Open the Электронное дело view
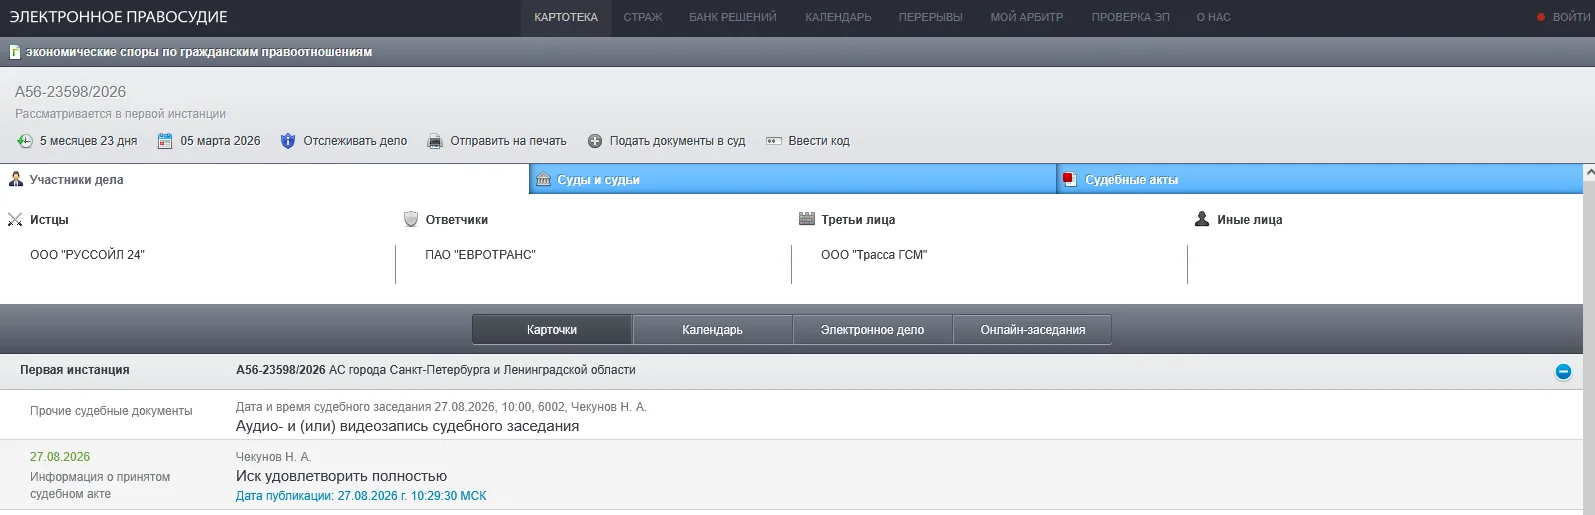The height and width of the screenshot is (515, 1595). 872,329
